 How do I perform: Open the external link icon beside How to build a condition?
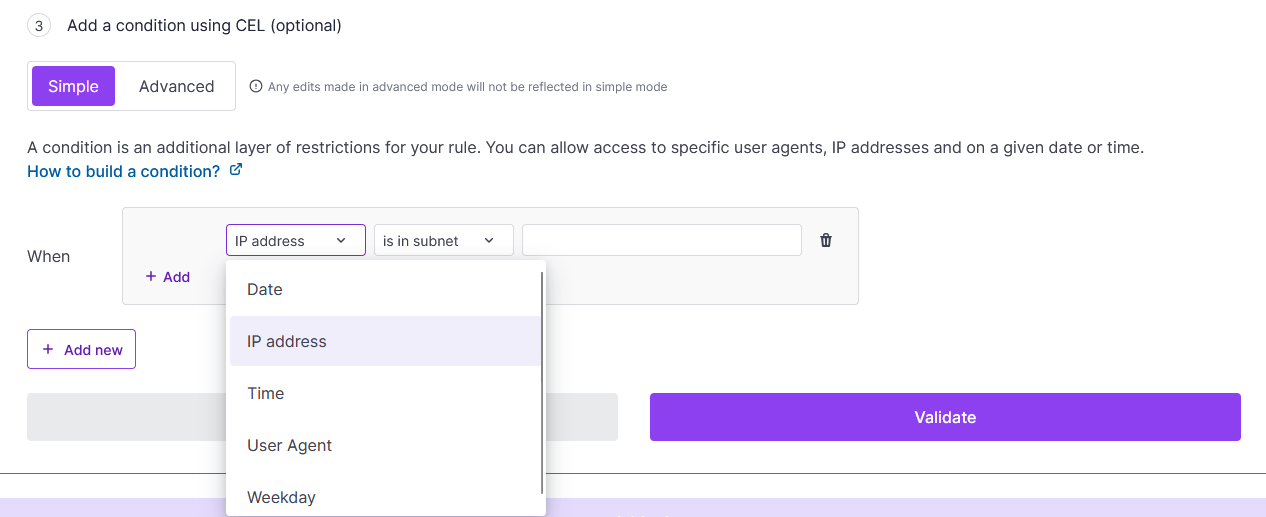pyautogui.click(x=236, y=170)
